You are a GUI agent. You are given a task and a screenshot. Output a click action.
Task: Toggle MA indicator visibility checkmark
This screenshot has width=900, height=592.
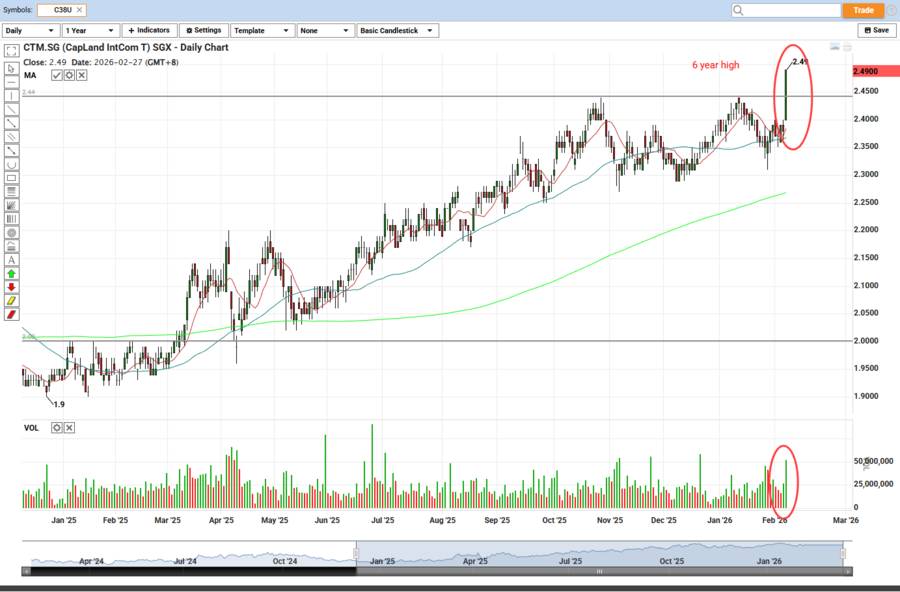pyautogui.click(x=57, y=75)
